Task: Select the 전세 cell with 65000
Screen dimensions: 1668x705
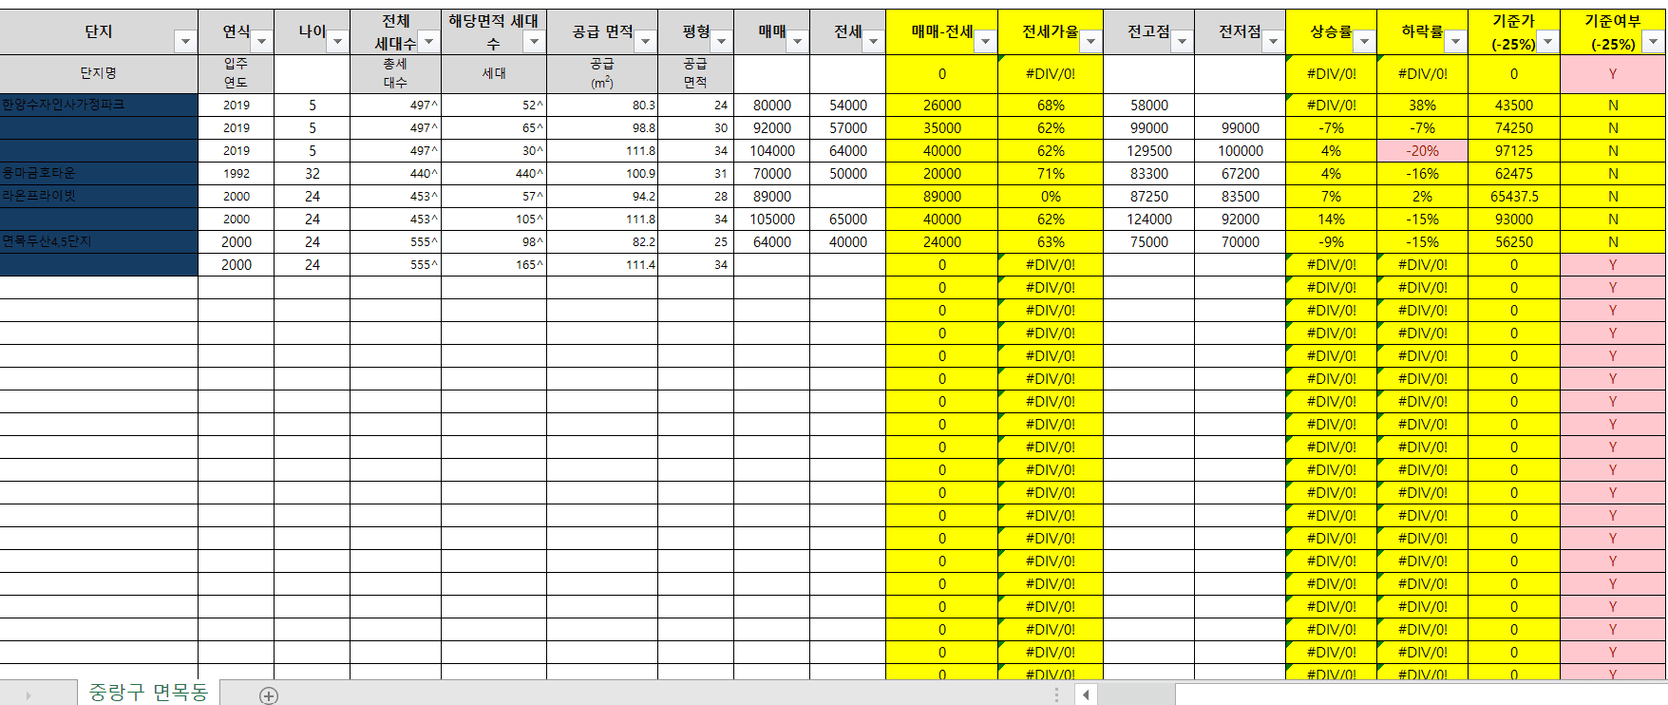Action: [x=848, y=219]
